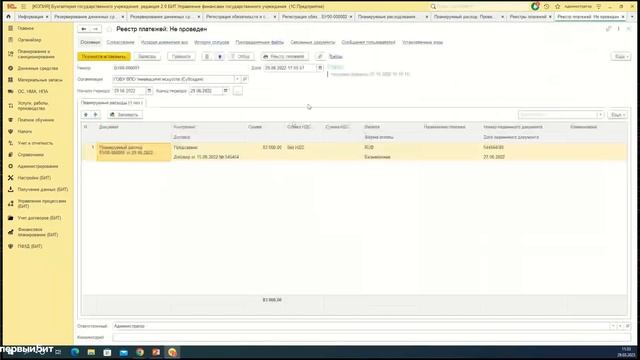Screen dimensions: 640x360
Task: Open calendar for Начало периода field
Action: [x=149, y=91]
